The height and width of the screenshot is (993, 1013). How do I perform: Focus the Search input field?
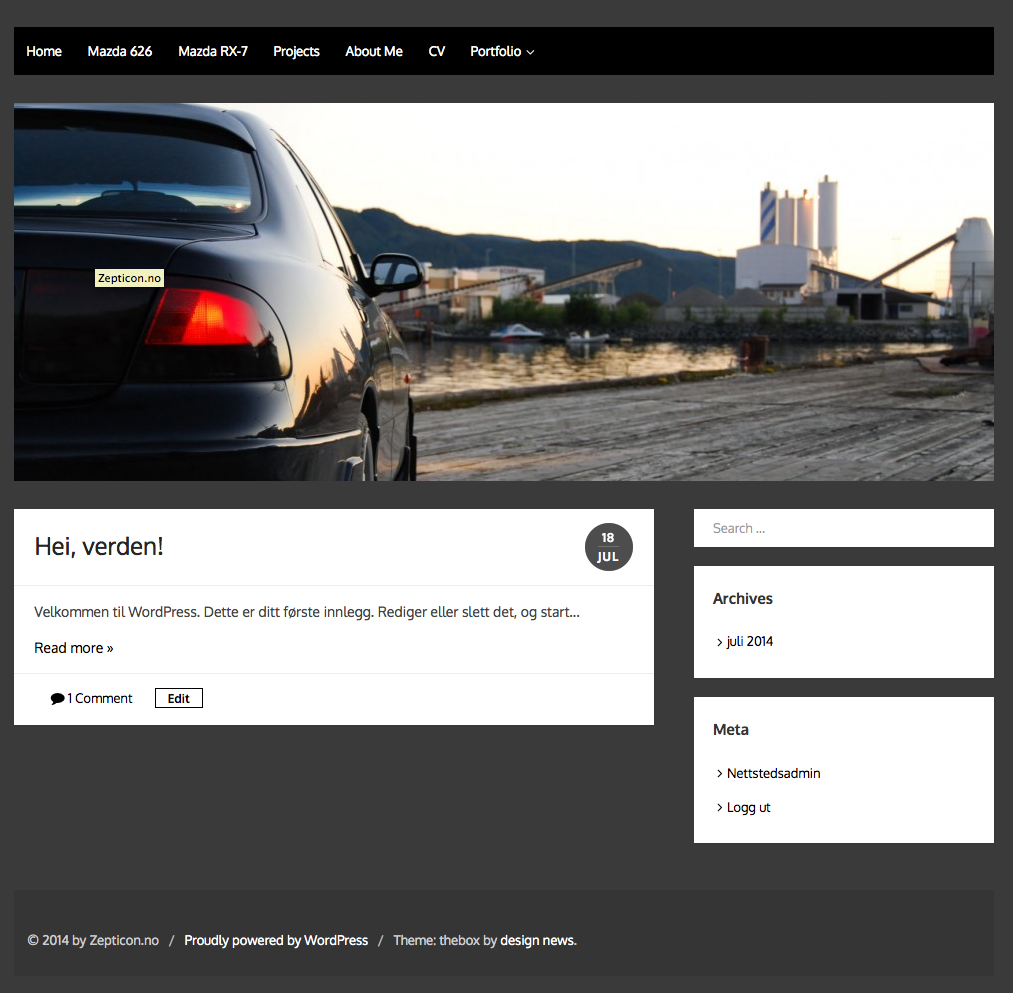pos(844,528)
